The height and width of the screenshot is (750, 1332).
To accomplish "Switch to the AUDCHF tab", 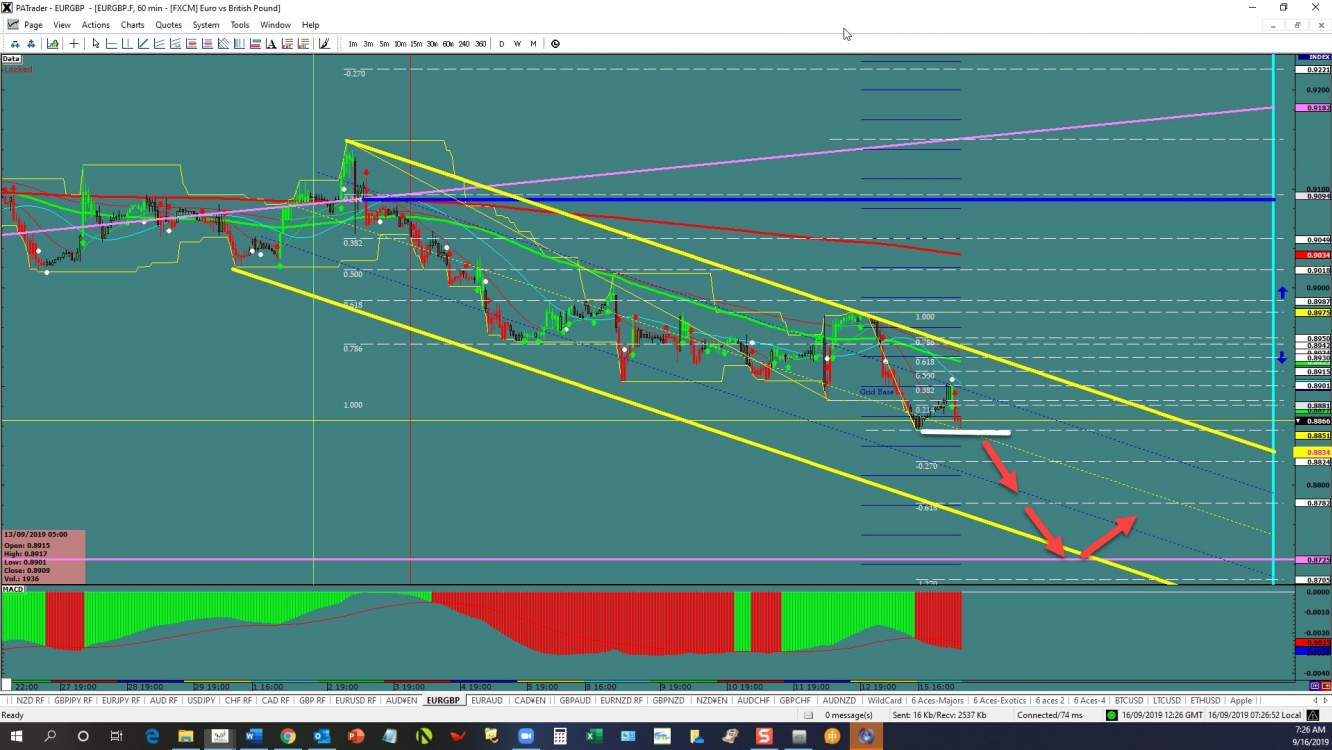I will [x=753, y=701].
